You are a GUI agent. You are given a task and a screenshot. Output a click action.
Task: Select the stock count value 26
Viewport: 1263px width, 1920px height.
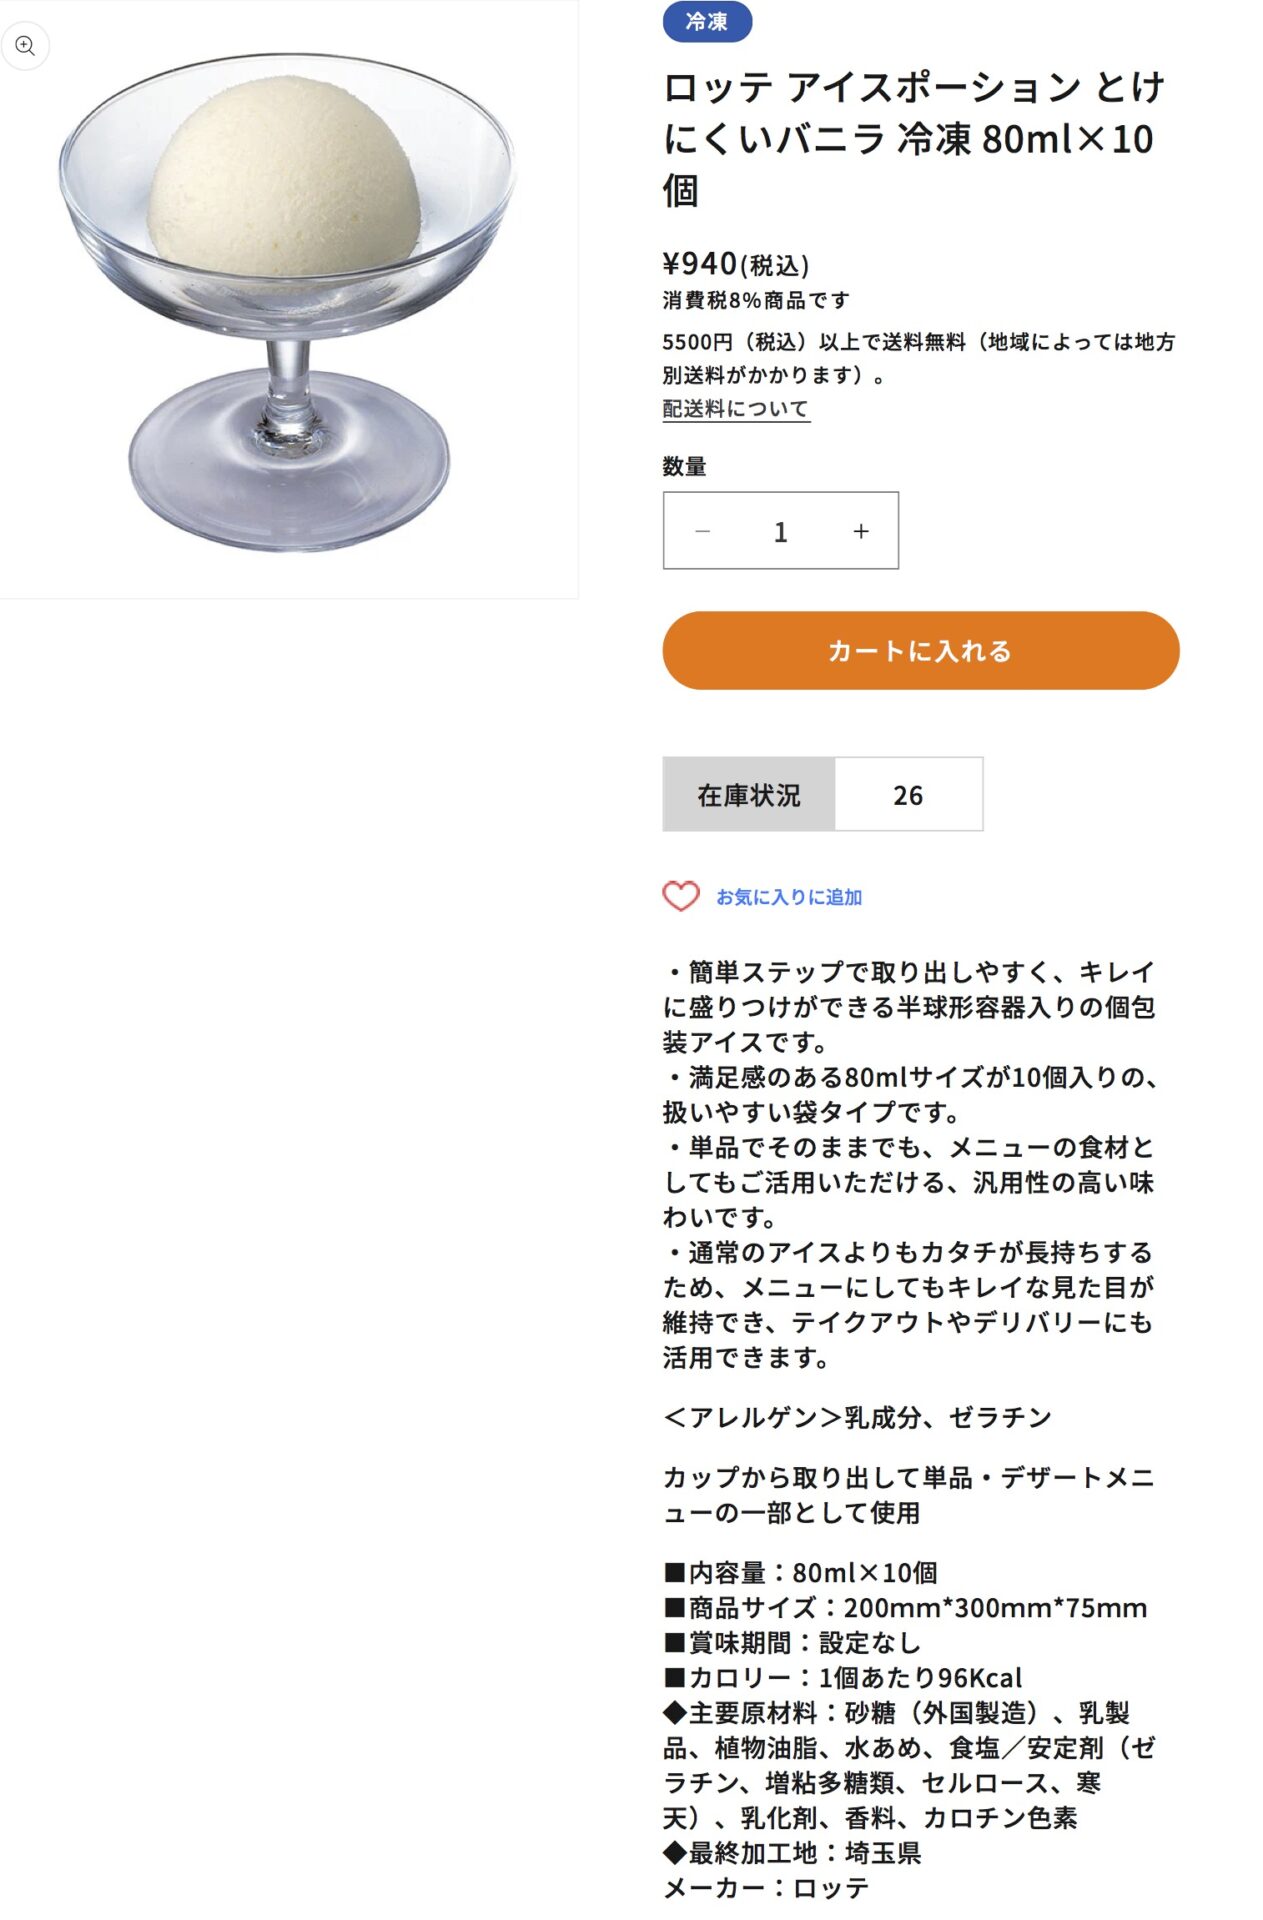907,795
